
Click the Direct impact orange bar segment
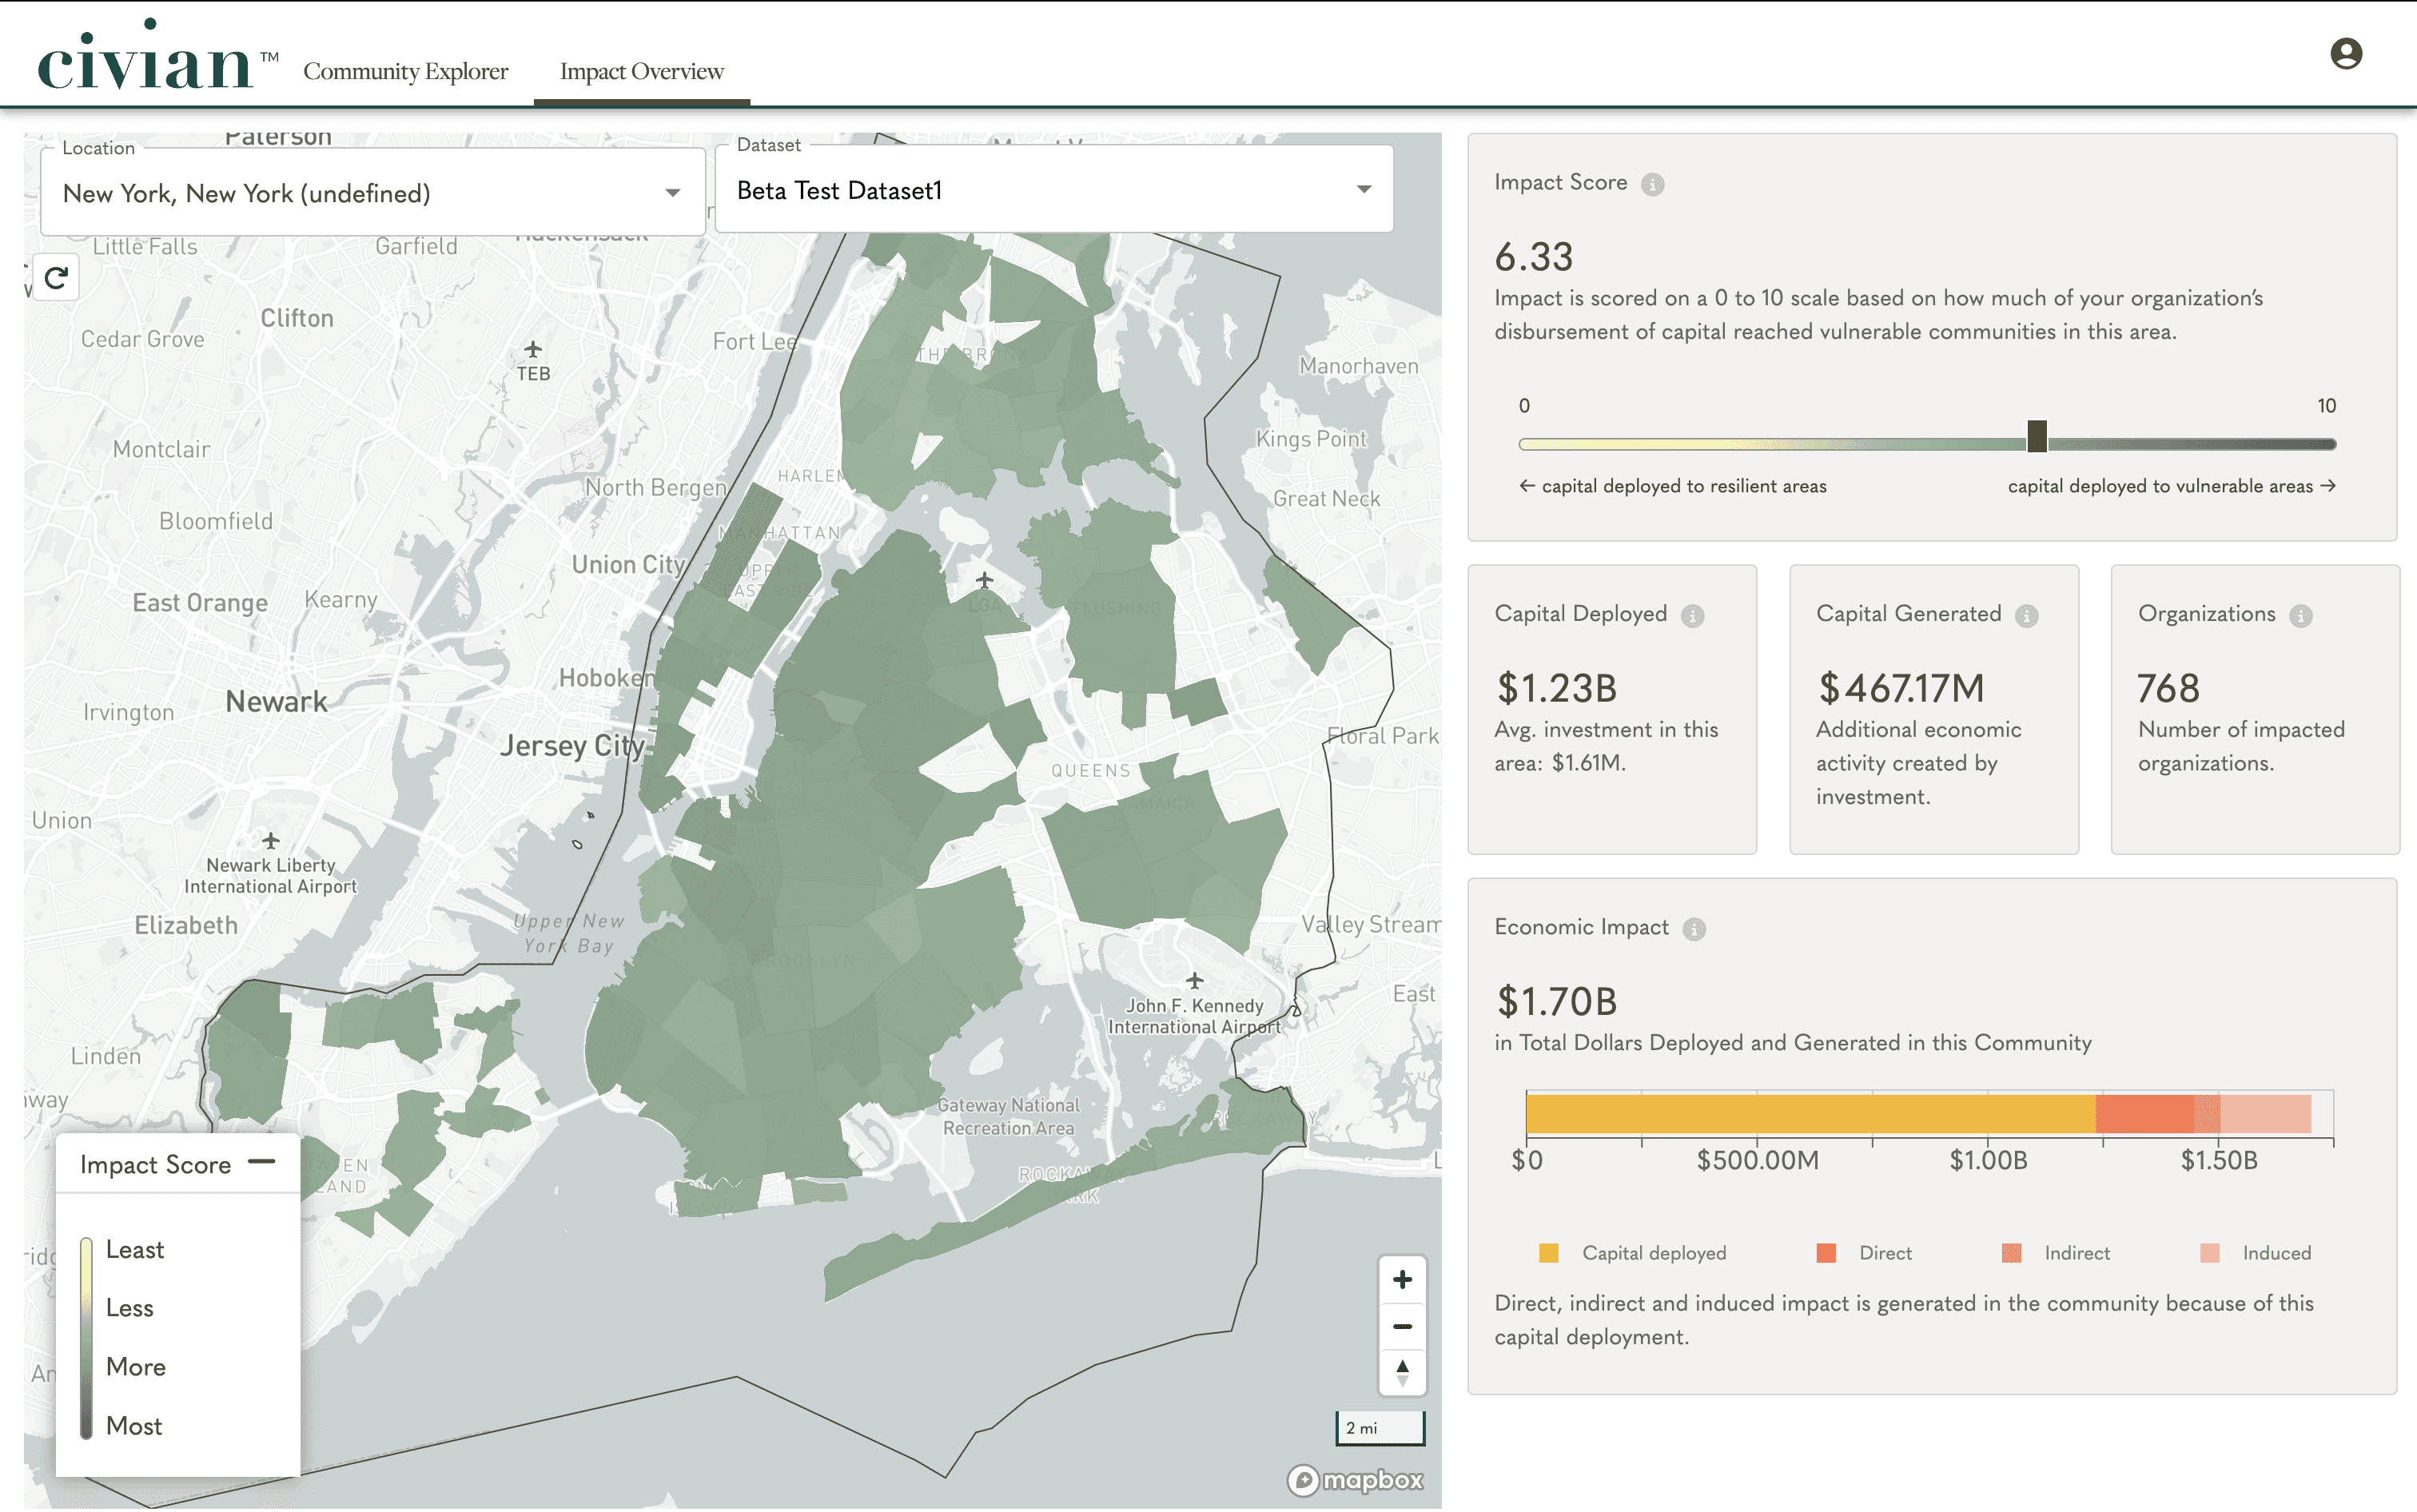tap(2144, 1114)
